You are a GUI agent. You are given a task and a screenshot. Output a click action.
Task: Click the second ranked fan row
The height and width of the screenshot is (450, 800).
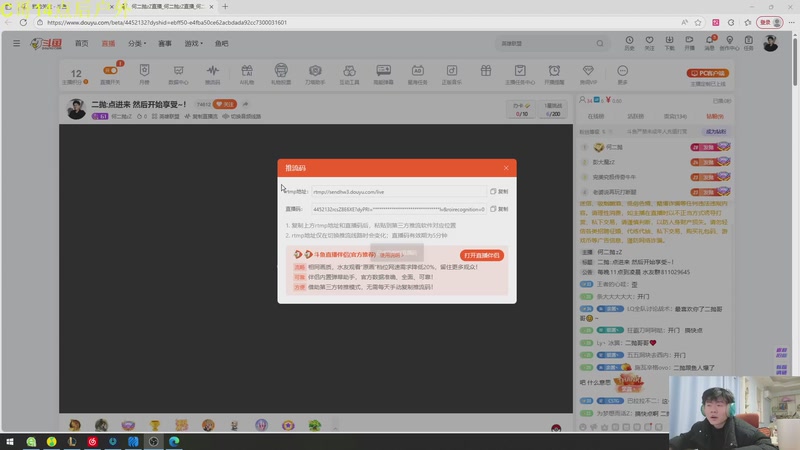tap(655, 162)
